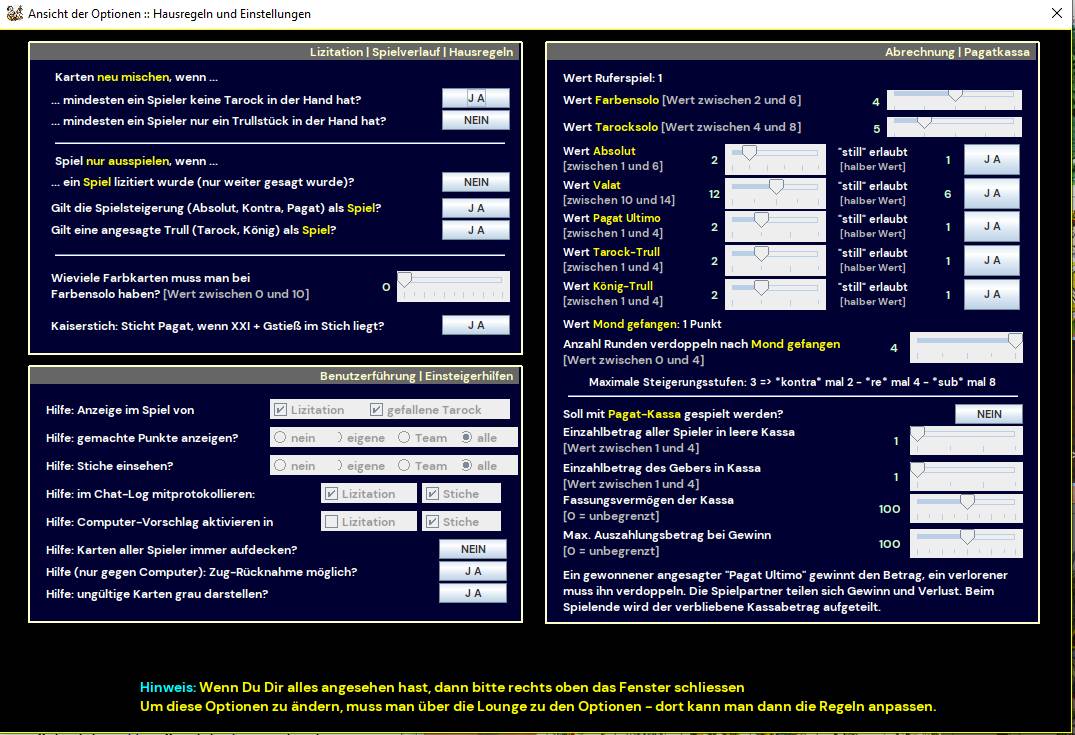Enable Lizitation for Computer-Vorschlag

[331, 522]
